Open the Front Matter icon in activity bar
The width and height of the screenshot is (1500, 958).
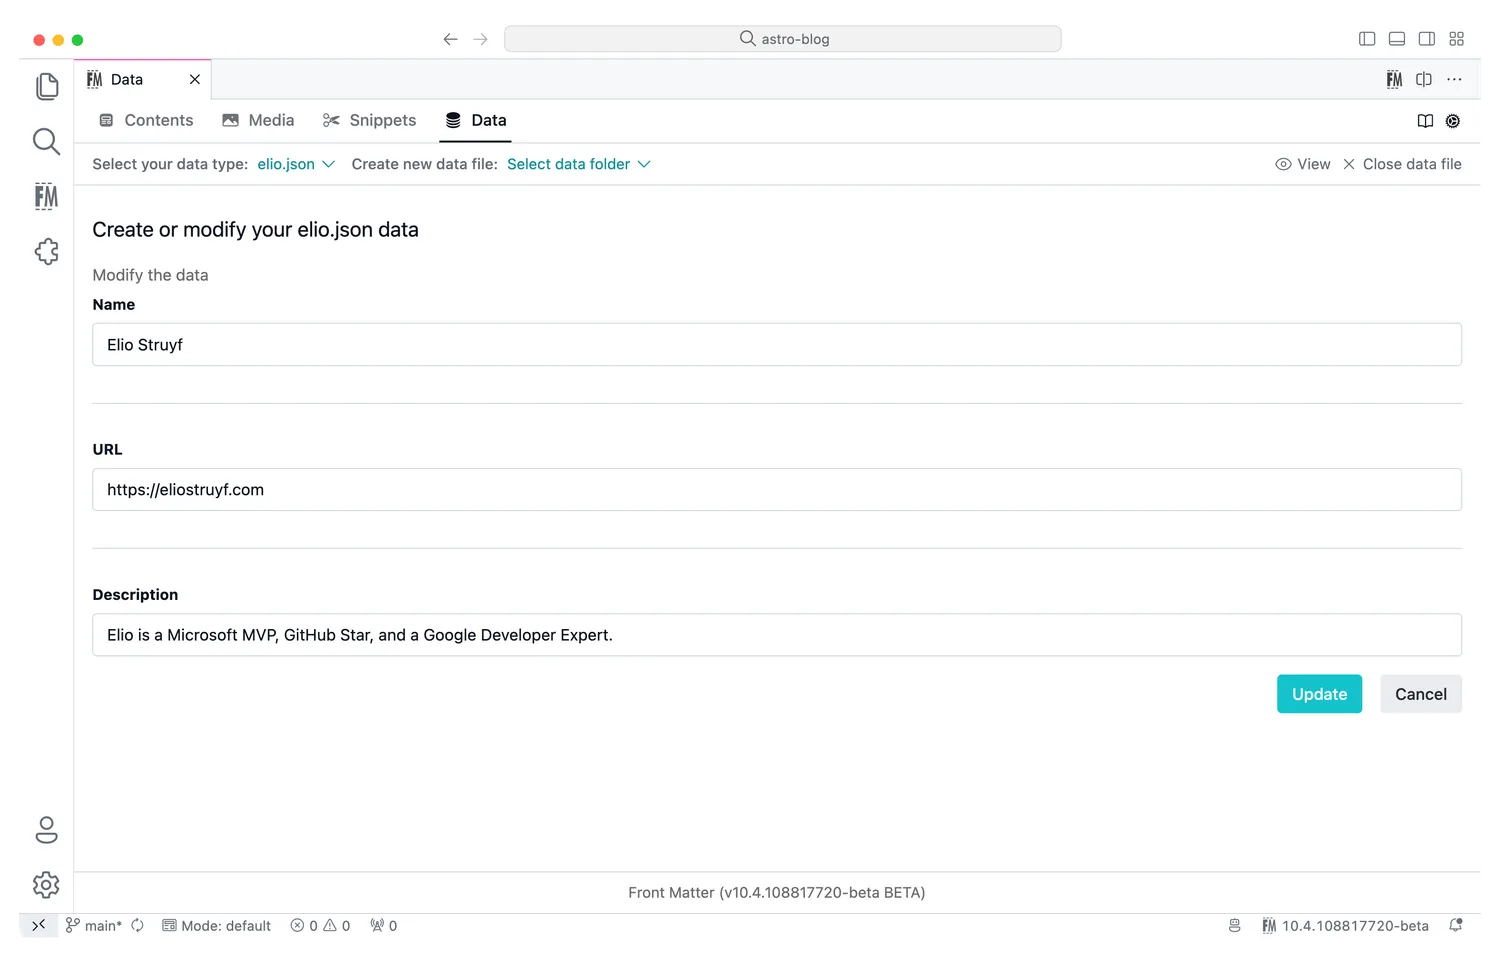click(46, 196)
